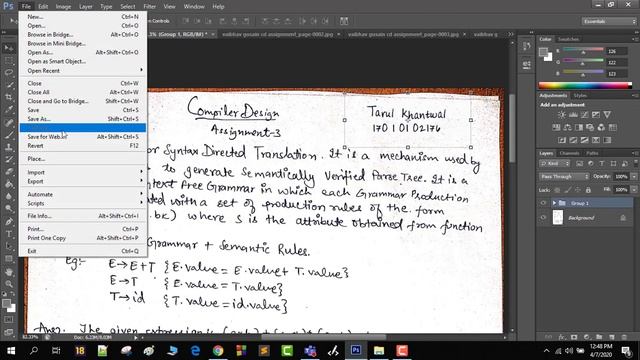Select the Horizontal Type tool

[x=9, y=234]
